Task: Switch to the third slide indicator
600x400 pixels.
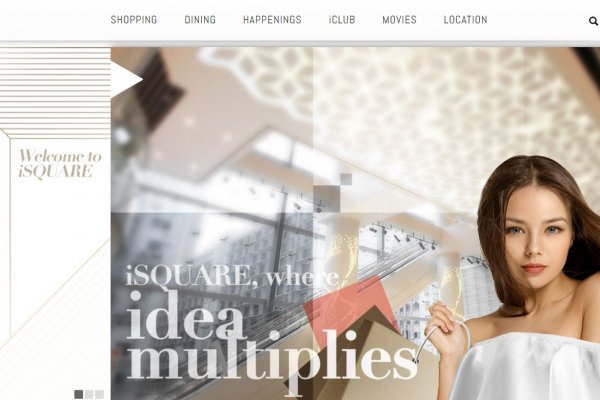Action: point(99,394)
